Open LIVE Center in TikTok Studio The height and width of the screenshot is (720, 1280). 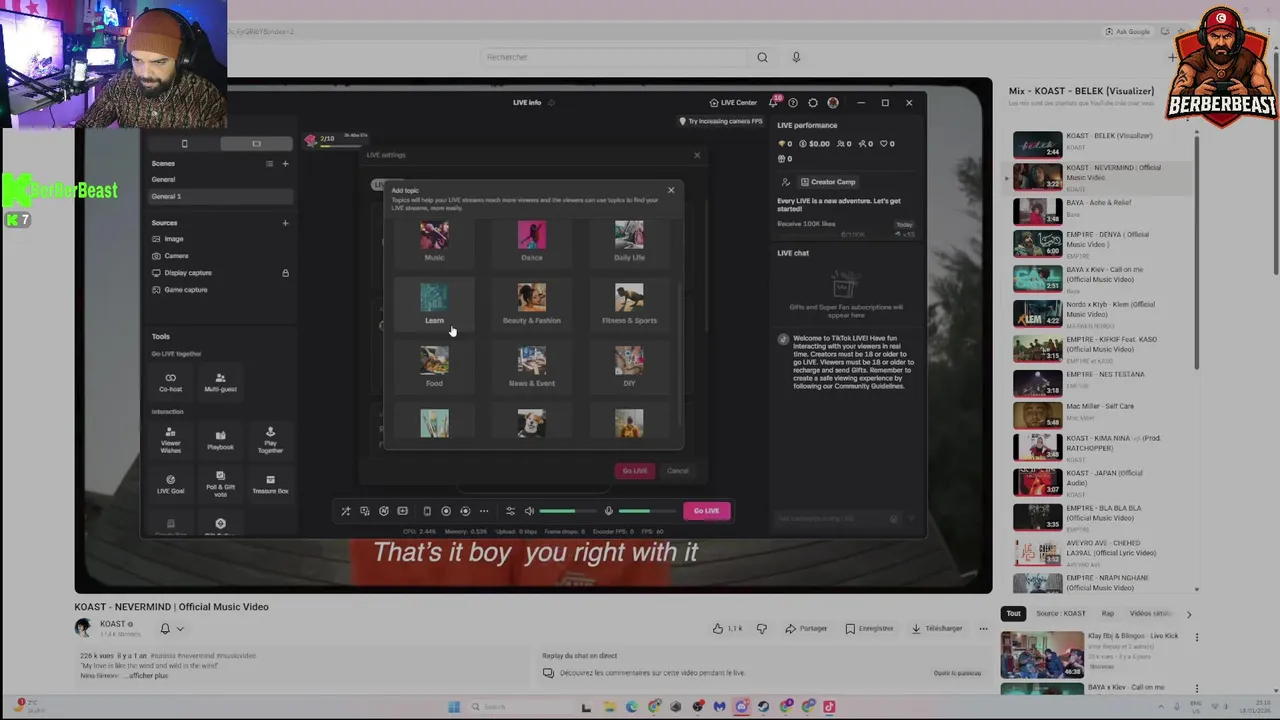click(733, 102)
